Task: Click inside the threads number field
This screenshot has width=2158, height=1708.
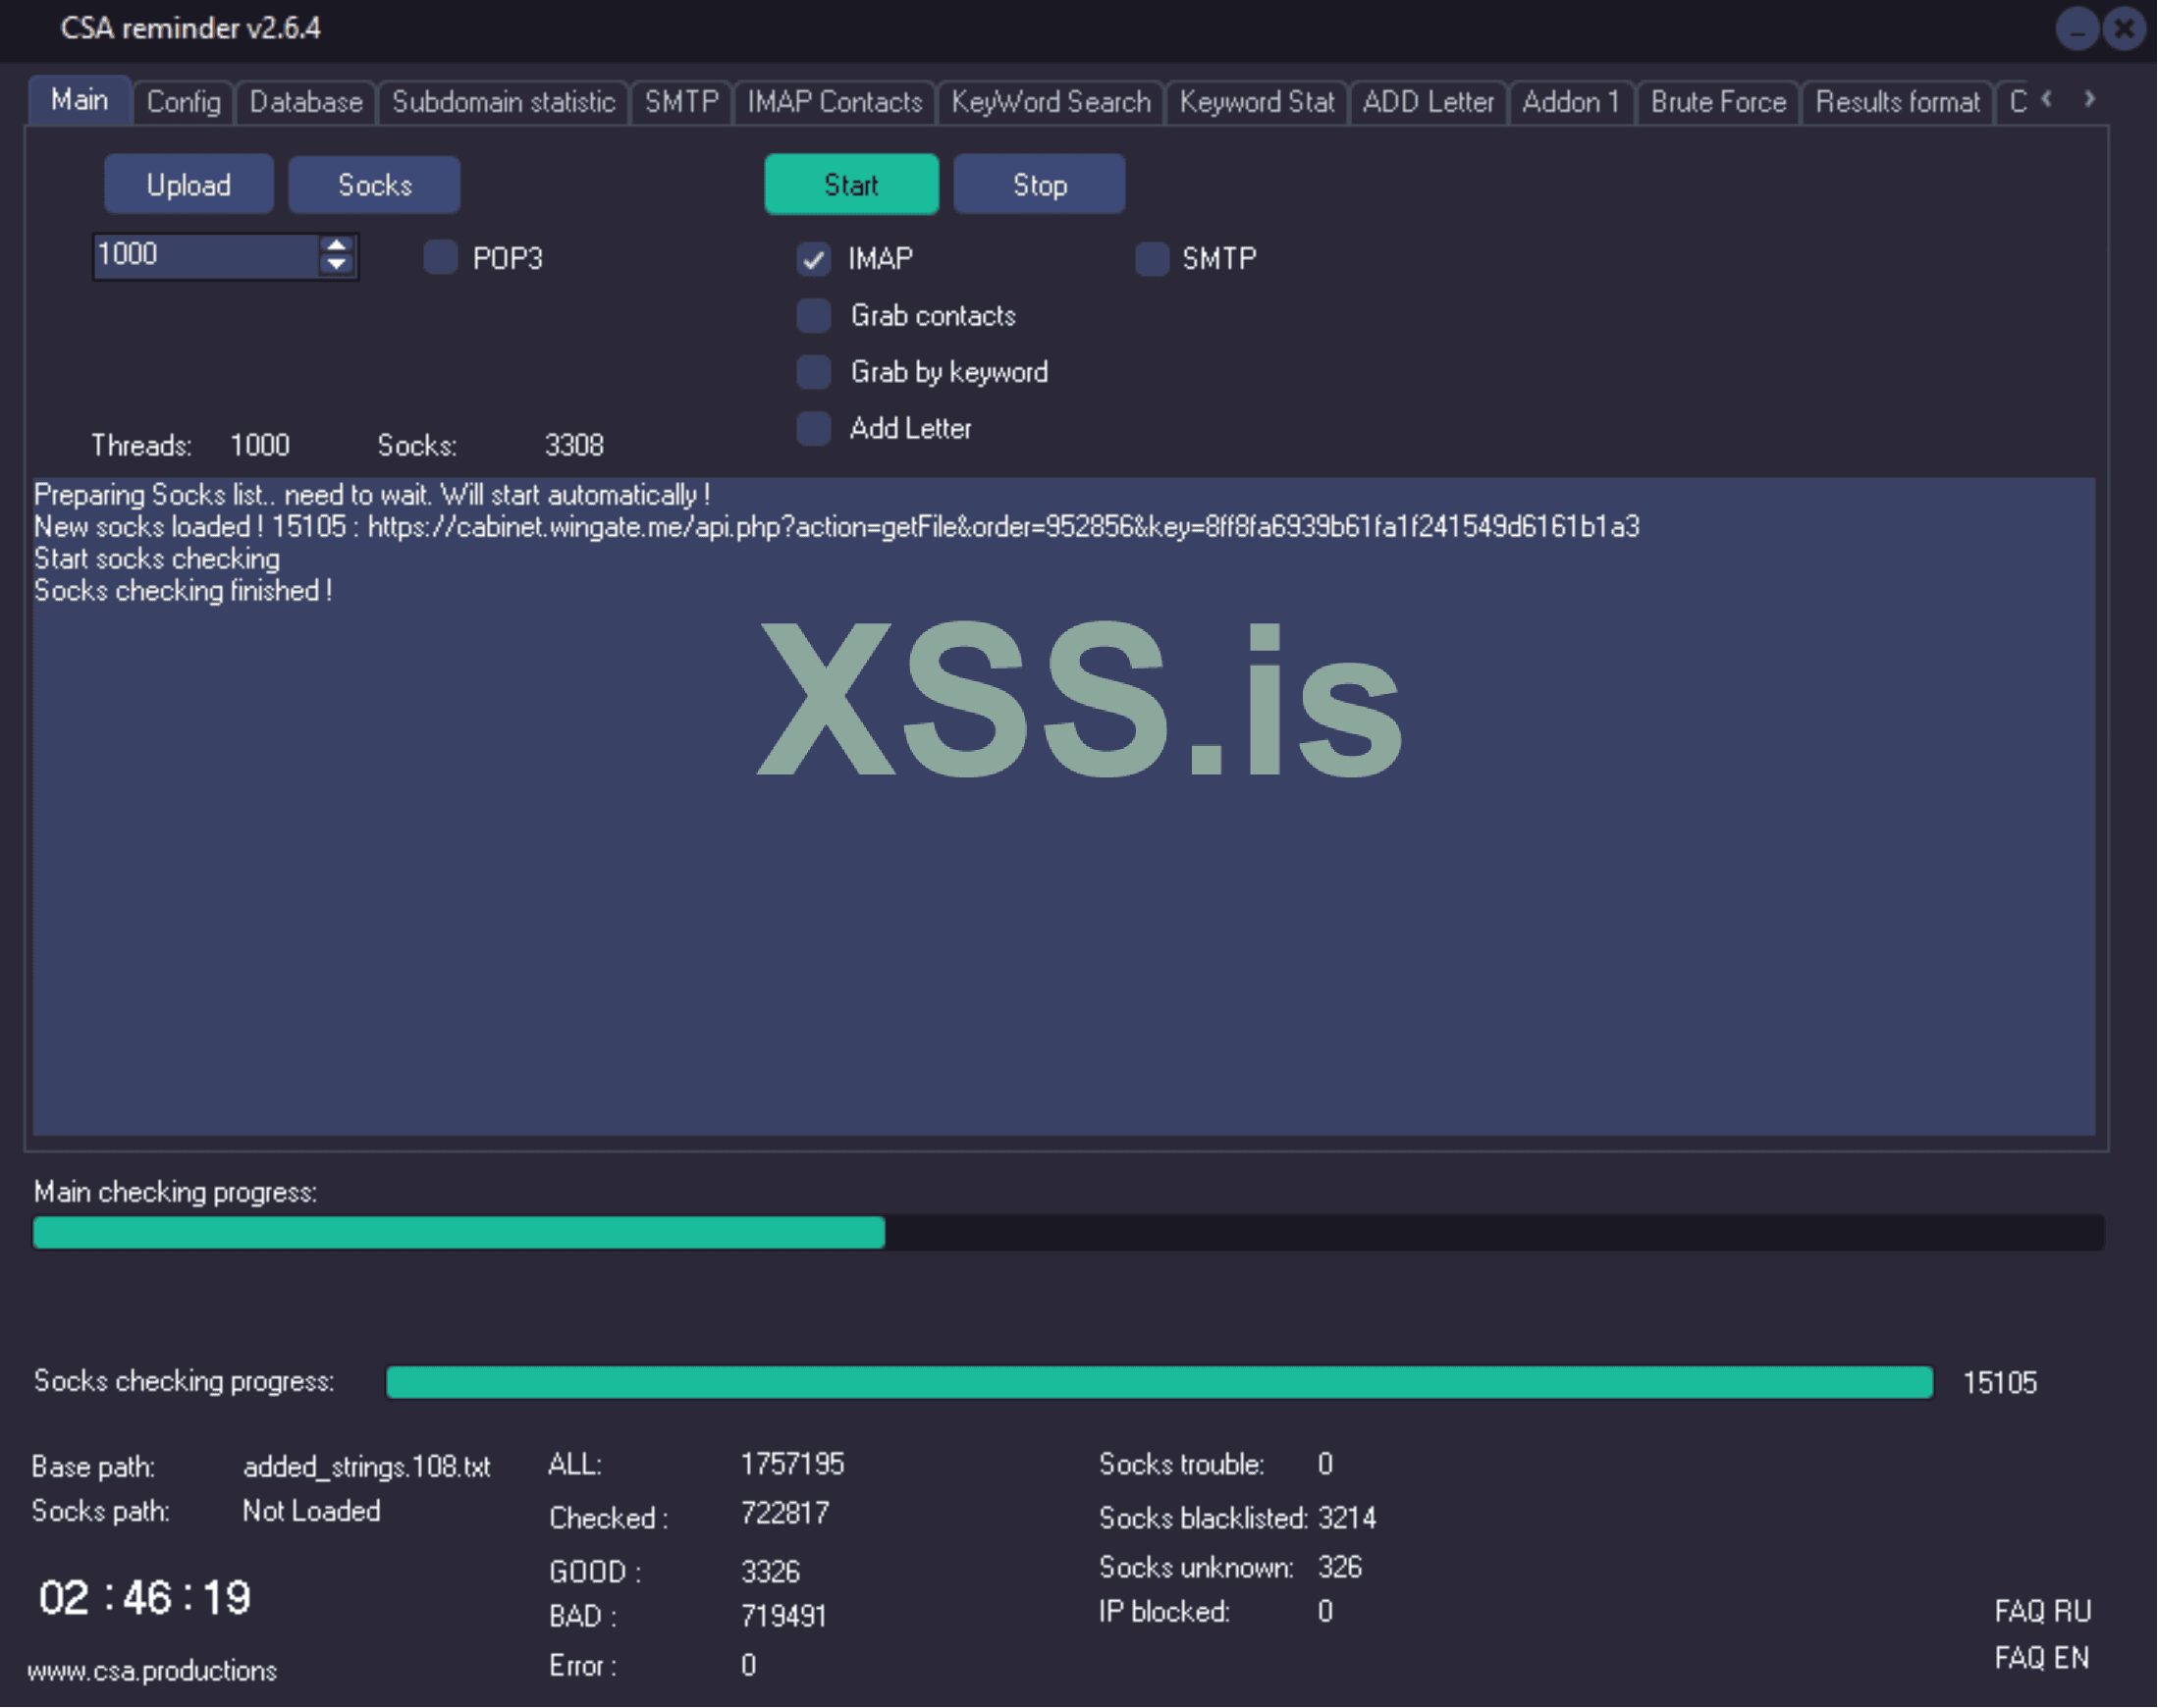Action: pyautogui.click(x=205, y=256)
